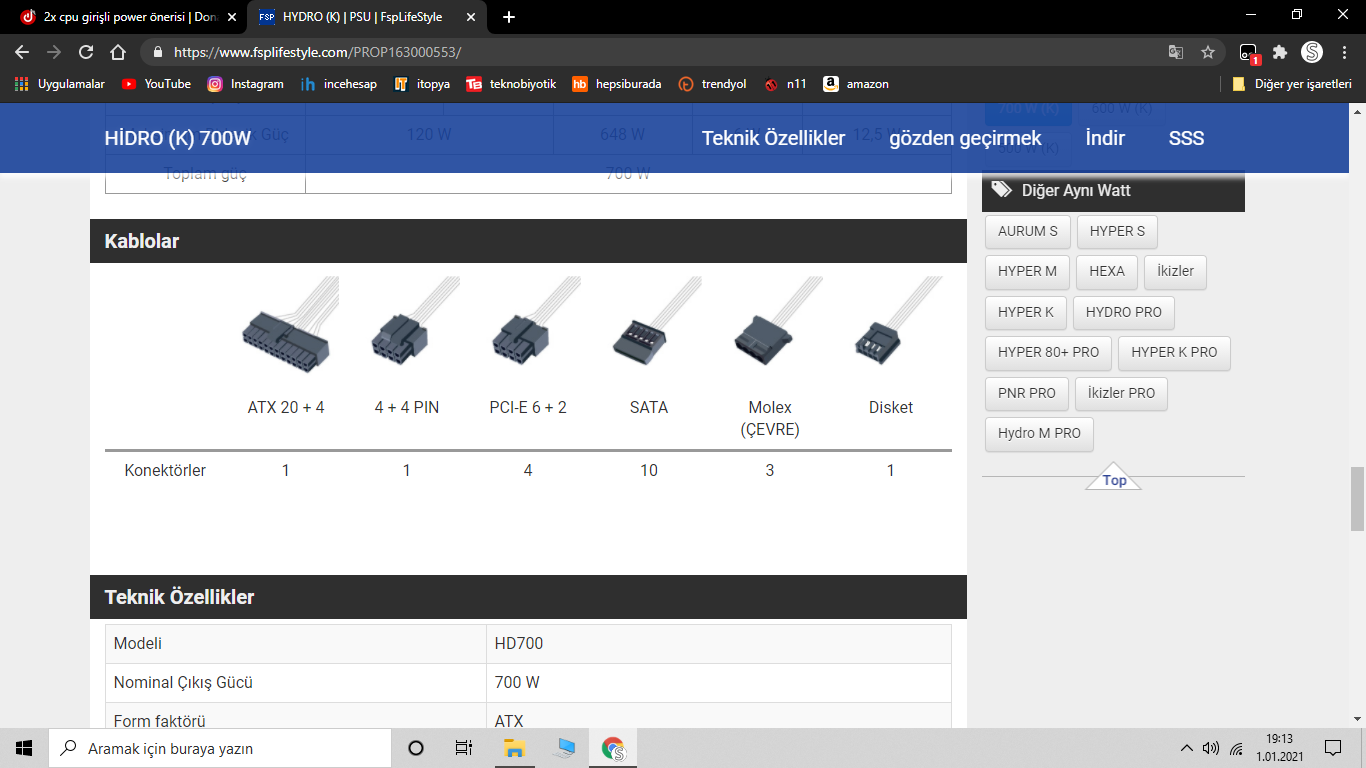The image size is (1366, 768).
Task: Select the PNR PRO model button
Action: click(x=1027, y=393)
